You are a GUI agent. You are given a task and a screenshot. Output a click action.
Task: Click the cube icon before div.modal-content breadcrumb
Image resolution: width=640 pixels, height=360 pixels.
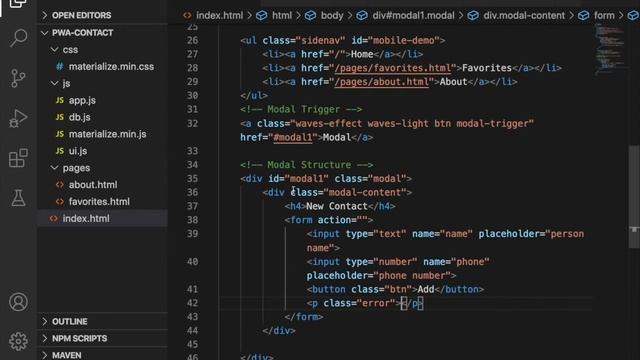click(x=473, y=16)
